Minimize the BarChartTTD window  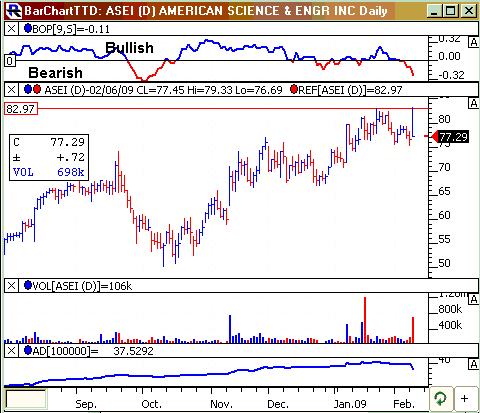pyautogui.click(x=434, y=11)
